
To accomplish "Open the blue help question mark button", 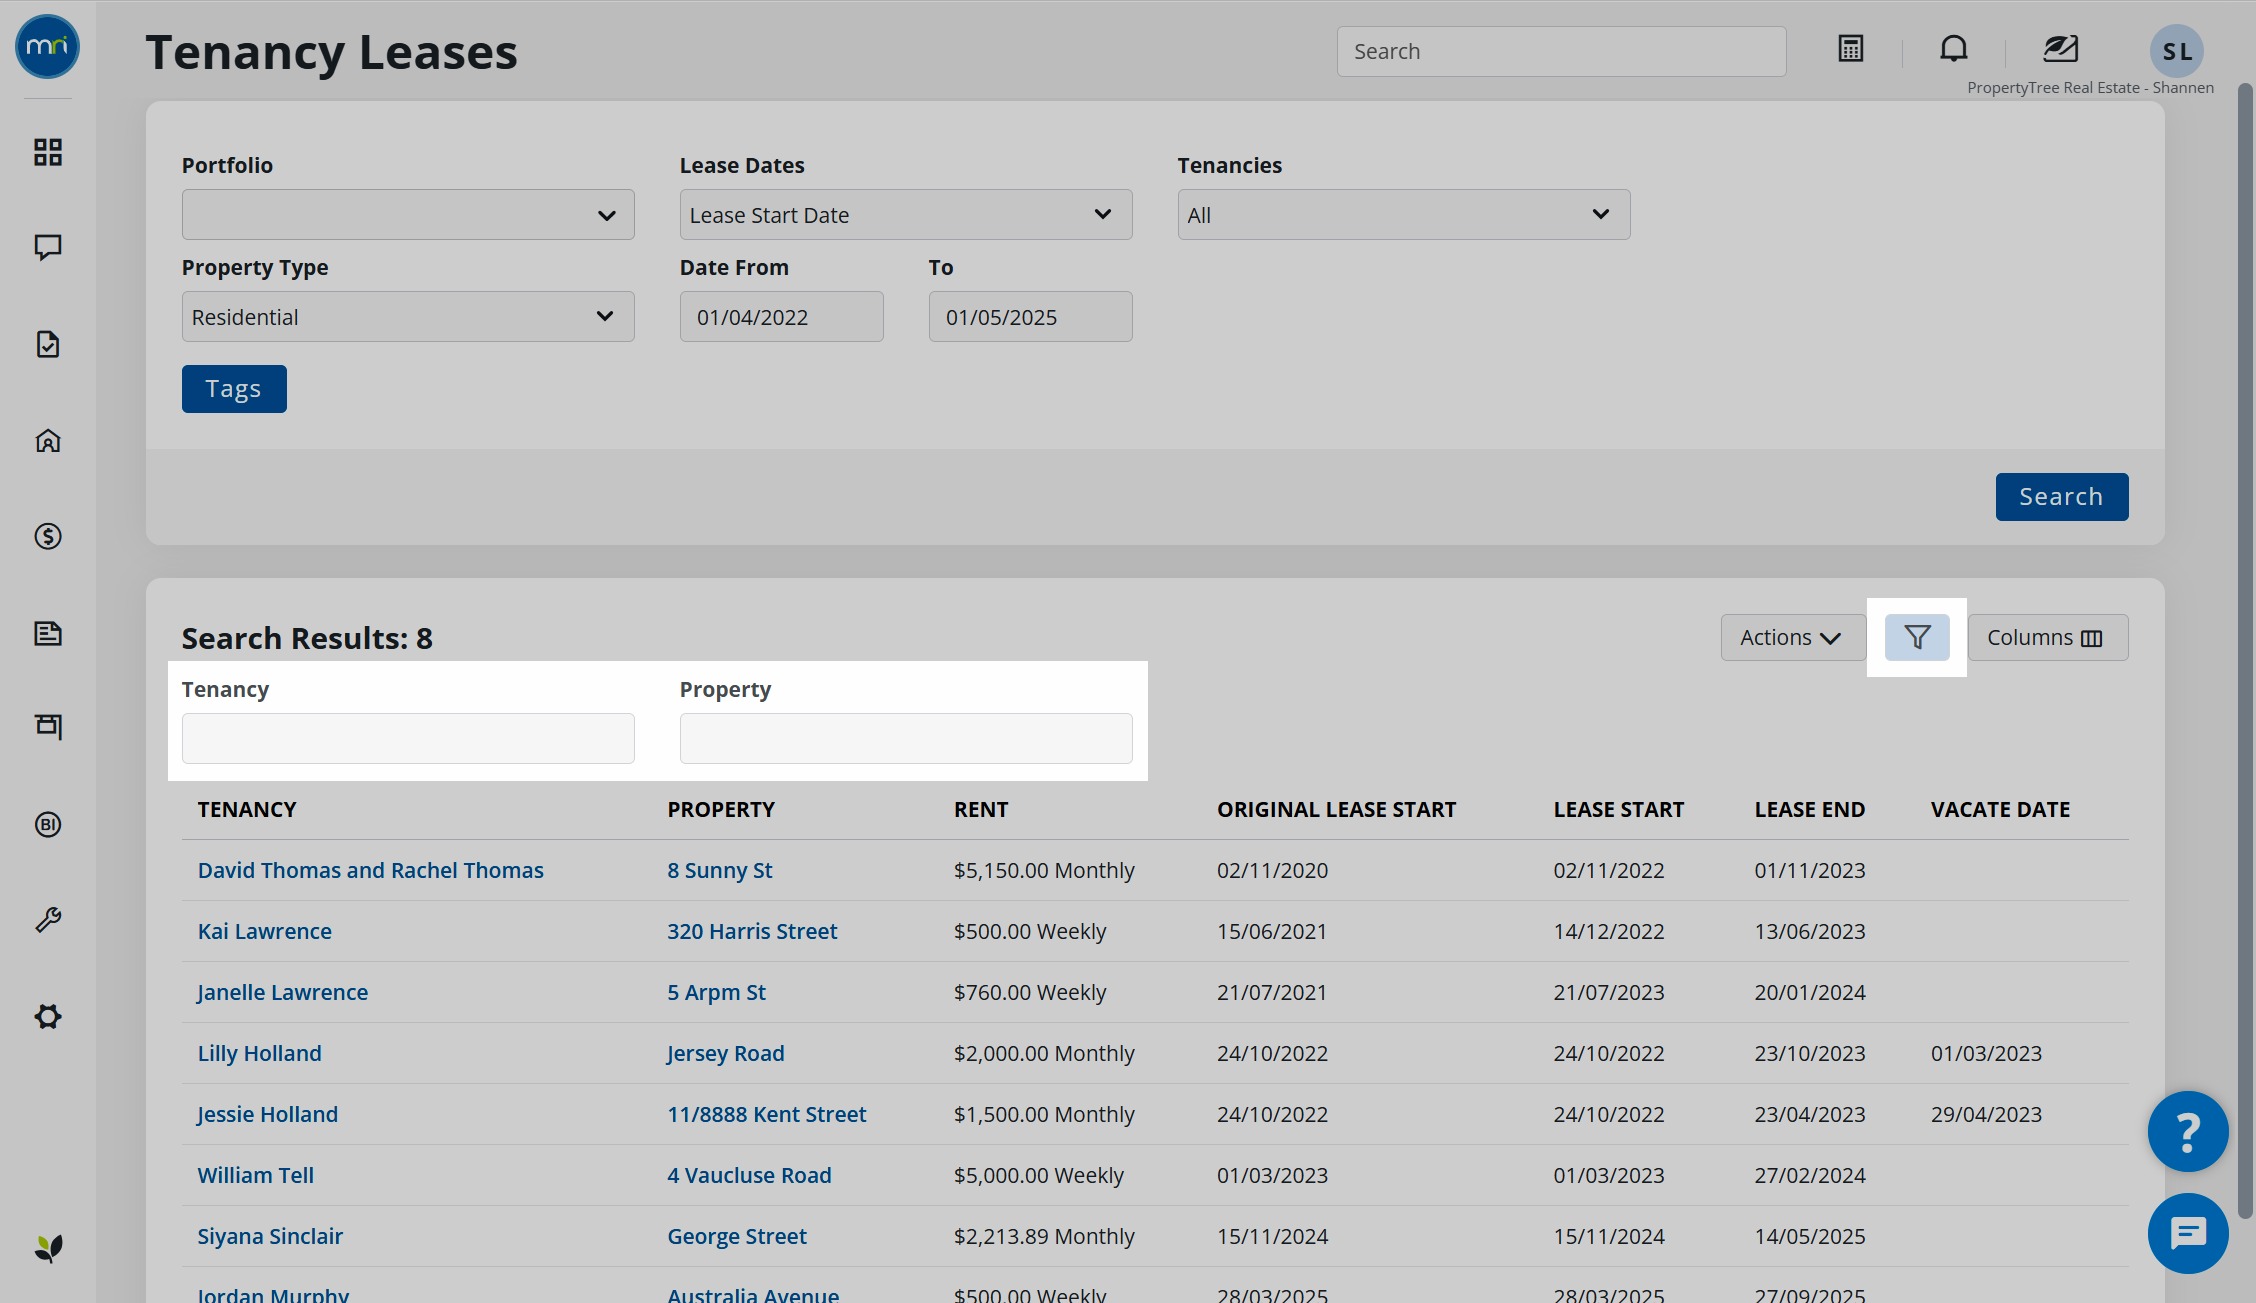I will [x=2188, y=1131].
